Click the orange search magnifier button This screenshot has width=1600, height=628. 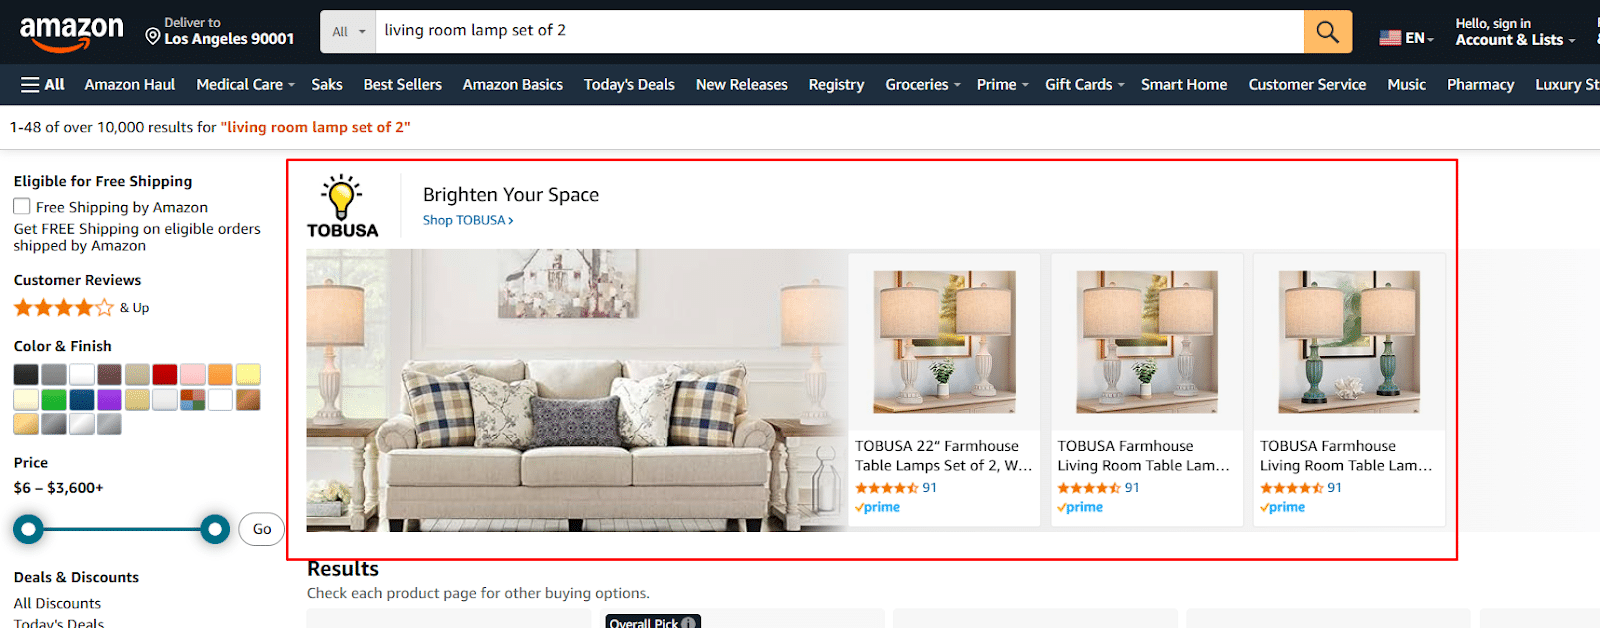point(1327,31)
